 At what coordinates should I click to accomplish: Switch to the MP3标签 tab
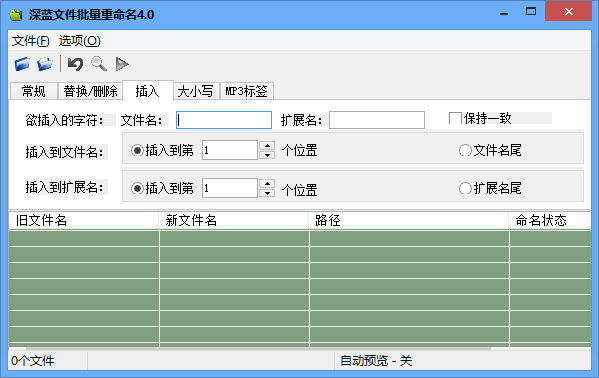246,91
